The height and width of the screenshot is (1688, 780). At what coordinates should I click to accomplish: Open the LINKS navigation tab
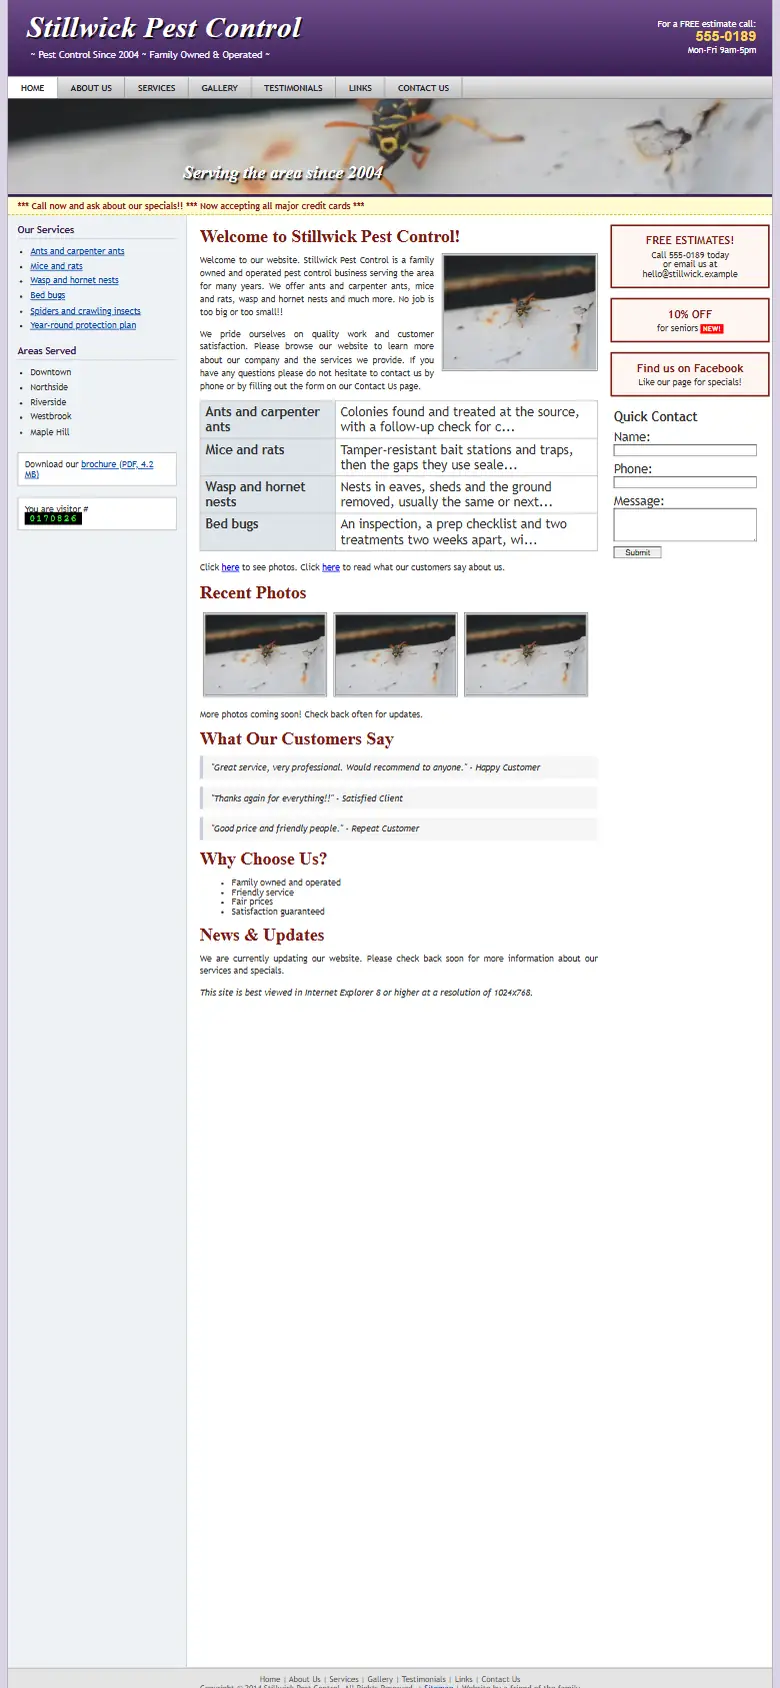click(x=360, y=88)
